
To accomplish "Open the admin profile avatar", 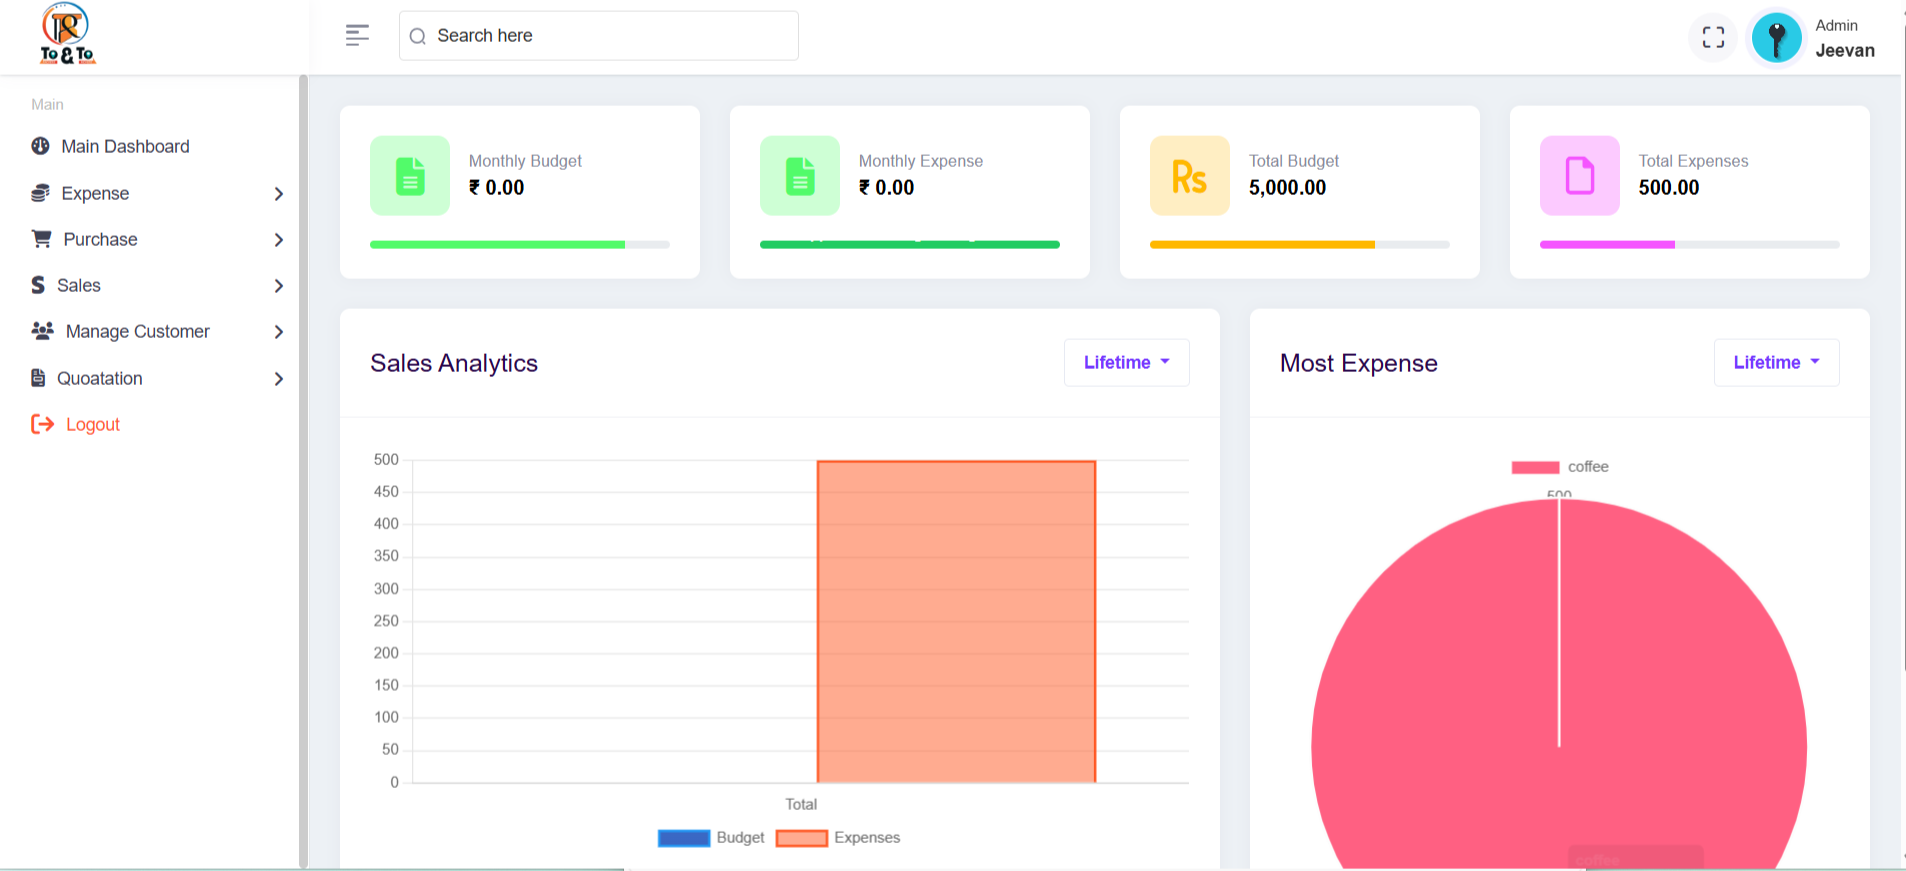I will (x=1776, y=38).
